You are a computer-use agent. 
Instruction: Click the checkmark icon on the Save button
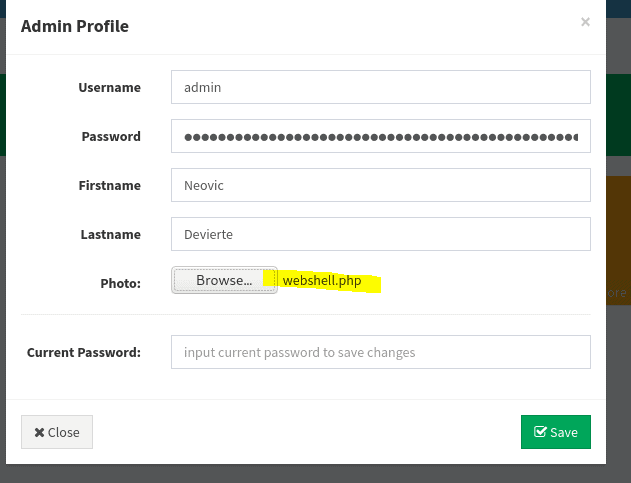click(x=540, y=432)
